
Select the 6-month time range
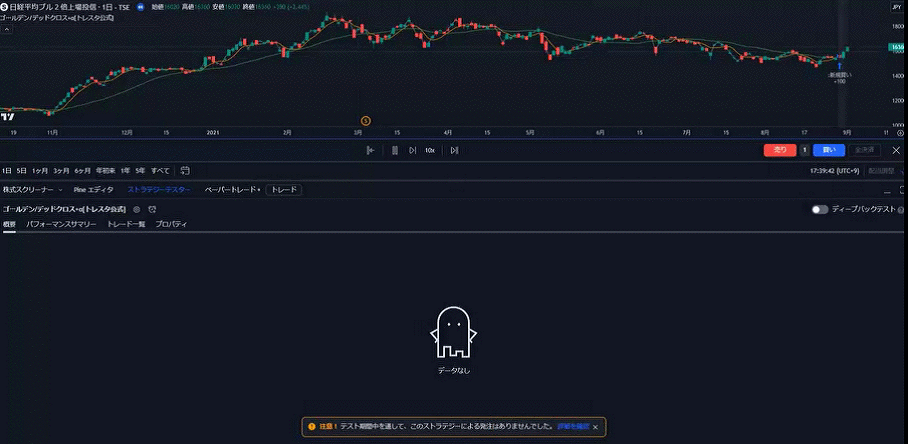[x=83, y=171]
